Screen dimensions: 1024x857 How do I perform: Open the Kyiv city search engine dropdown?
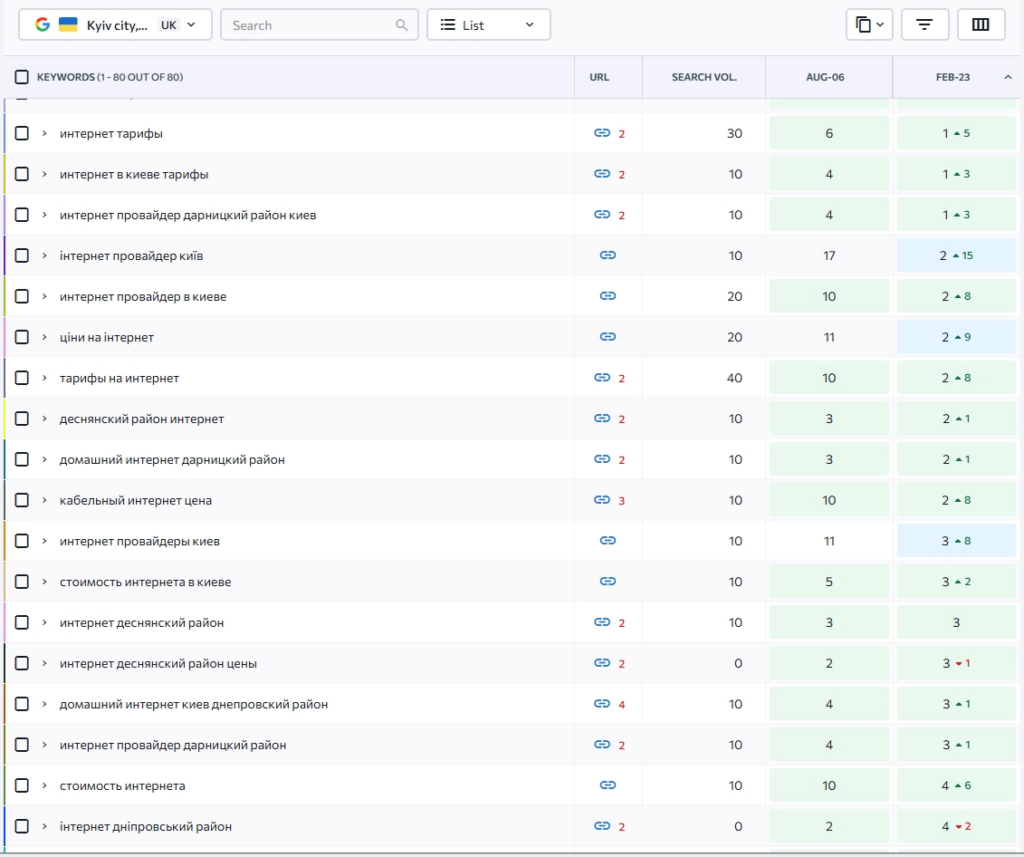(115, 25)
